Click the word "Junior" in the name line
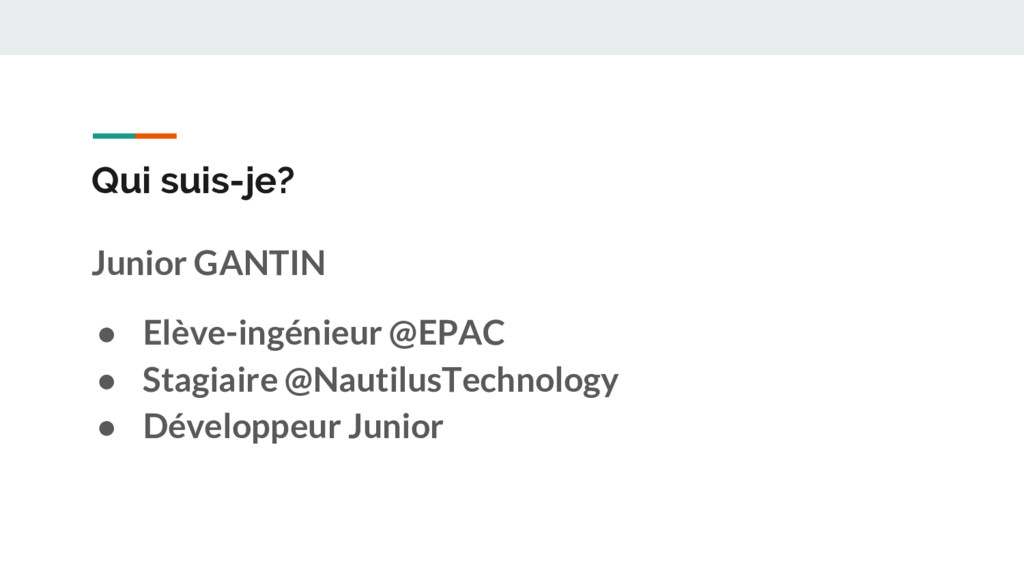Viewport: 1024px width, 576px height. pos(138,263)
